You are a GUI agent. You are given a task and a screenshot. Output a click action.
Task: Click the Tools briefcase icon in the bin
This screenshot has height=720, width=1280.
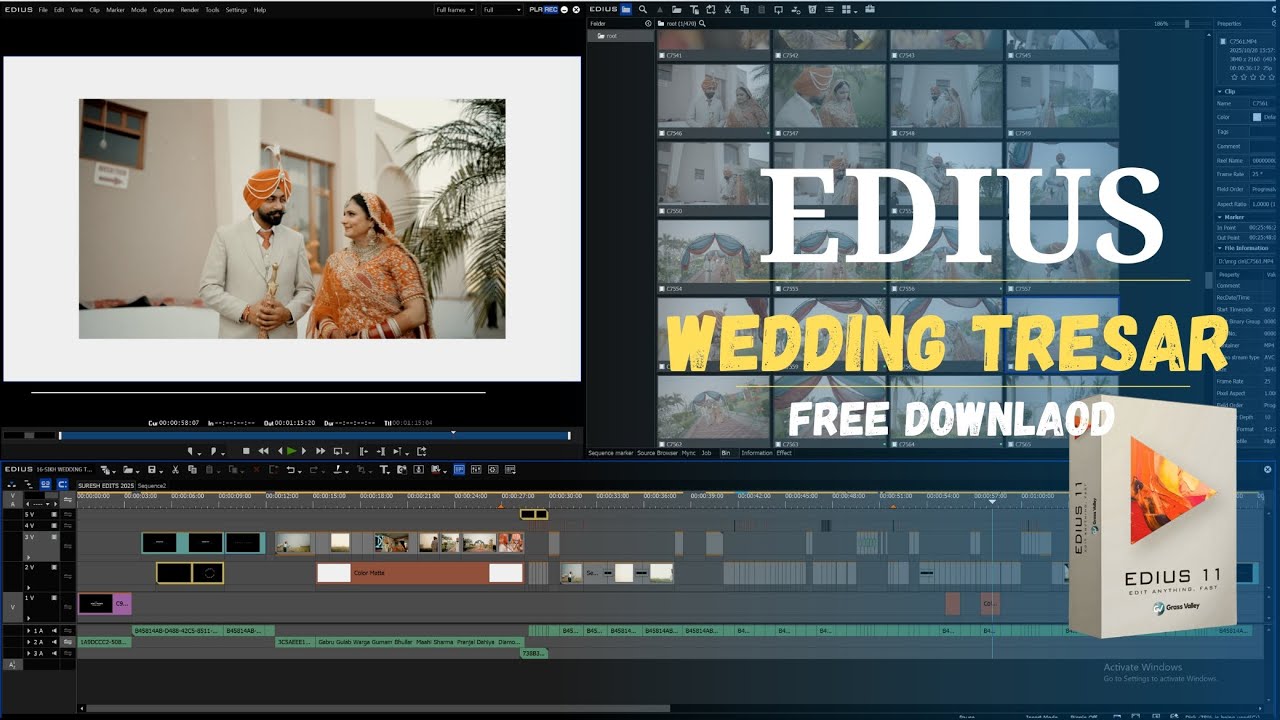tap(870, 9)
